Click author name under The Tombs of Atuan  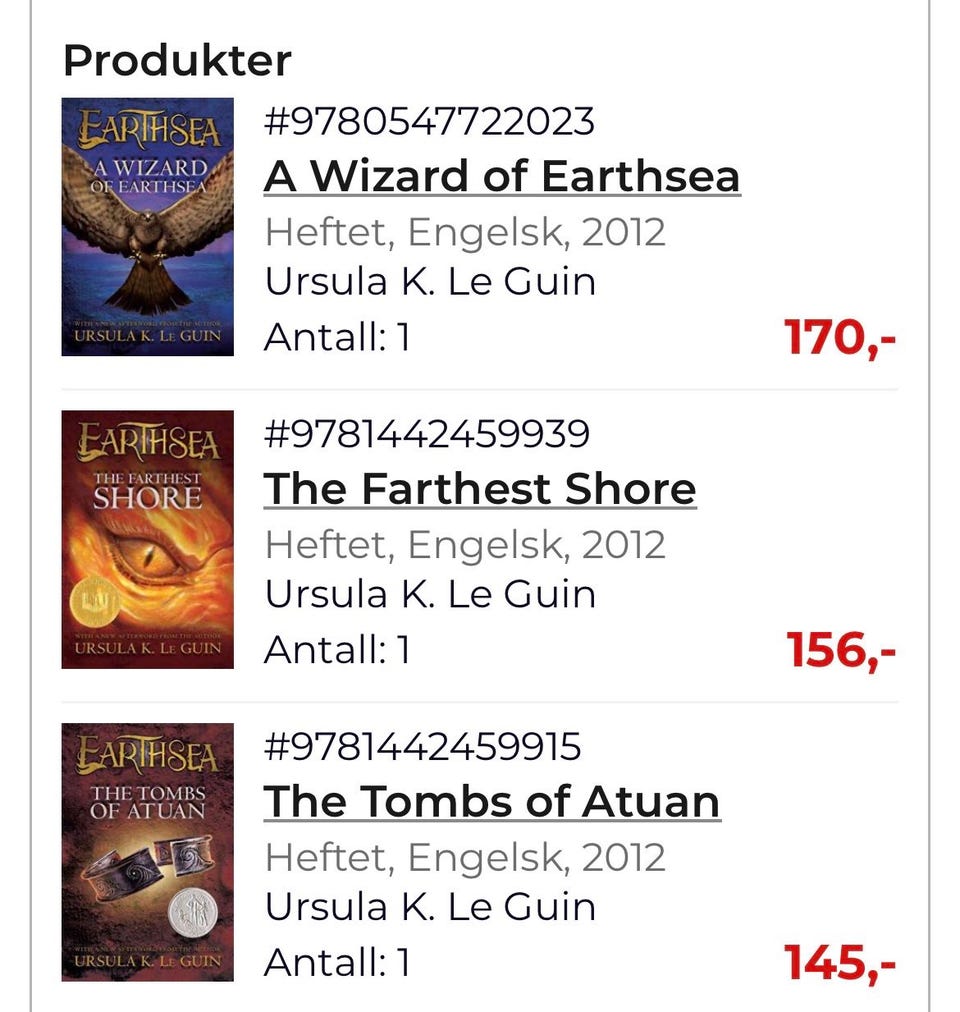click(x=430, y=907)
